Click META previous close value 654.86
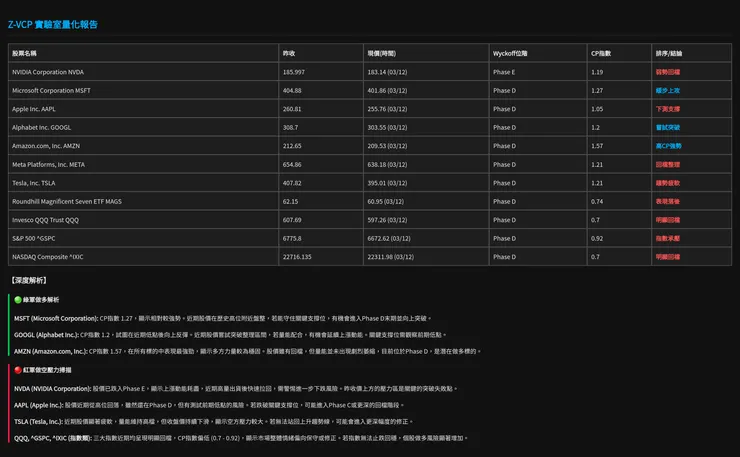The height and width of the screenshot is (457, 740). [x=292, y=165]
